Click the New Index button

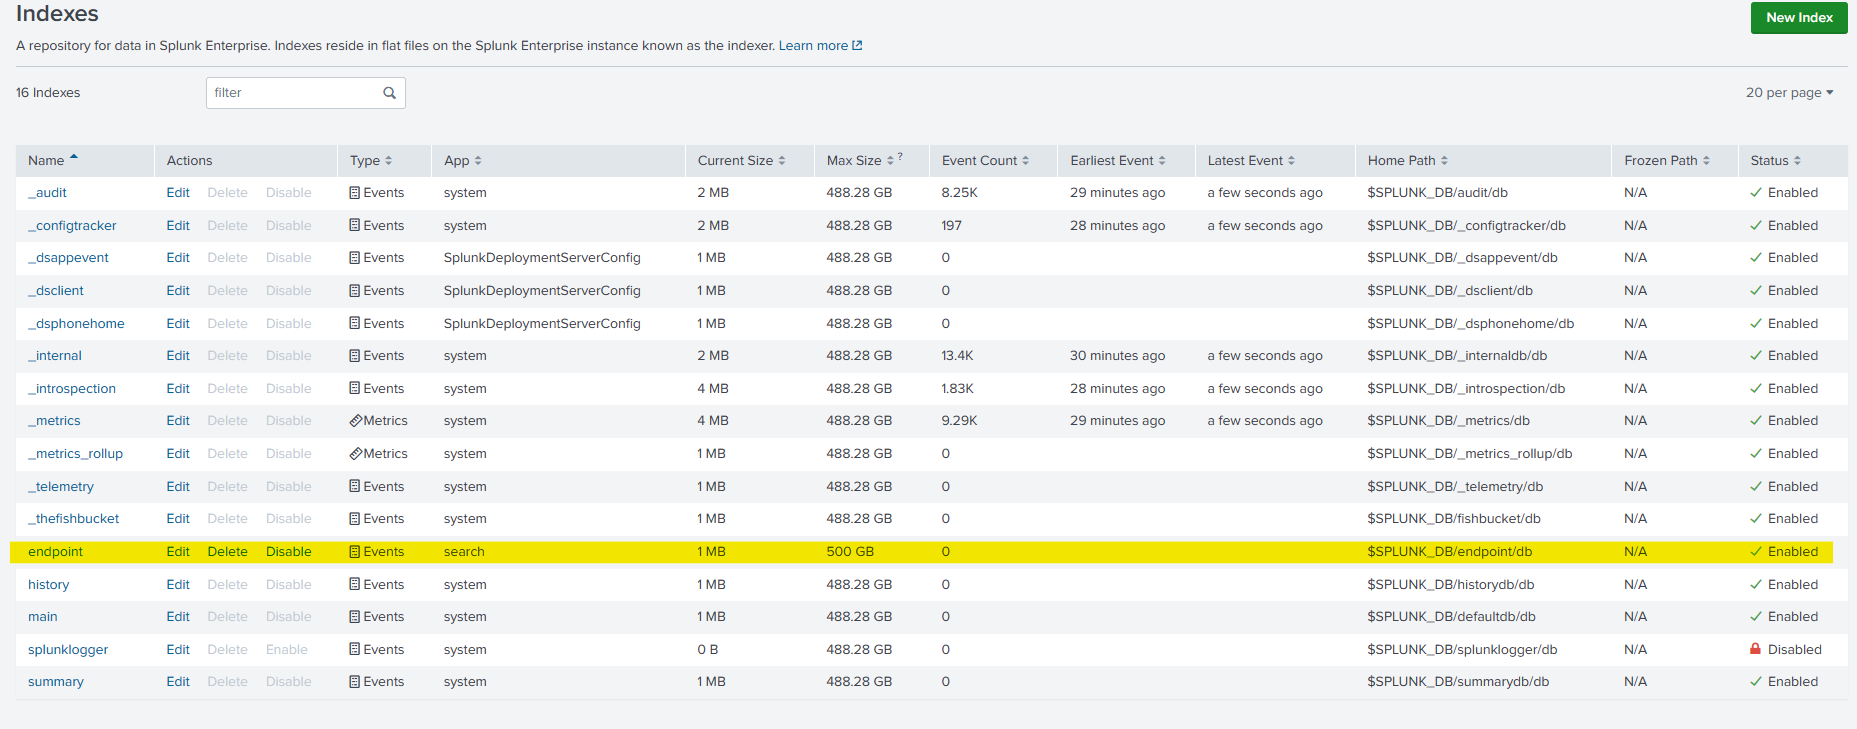1799,18
